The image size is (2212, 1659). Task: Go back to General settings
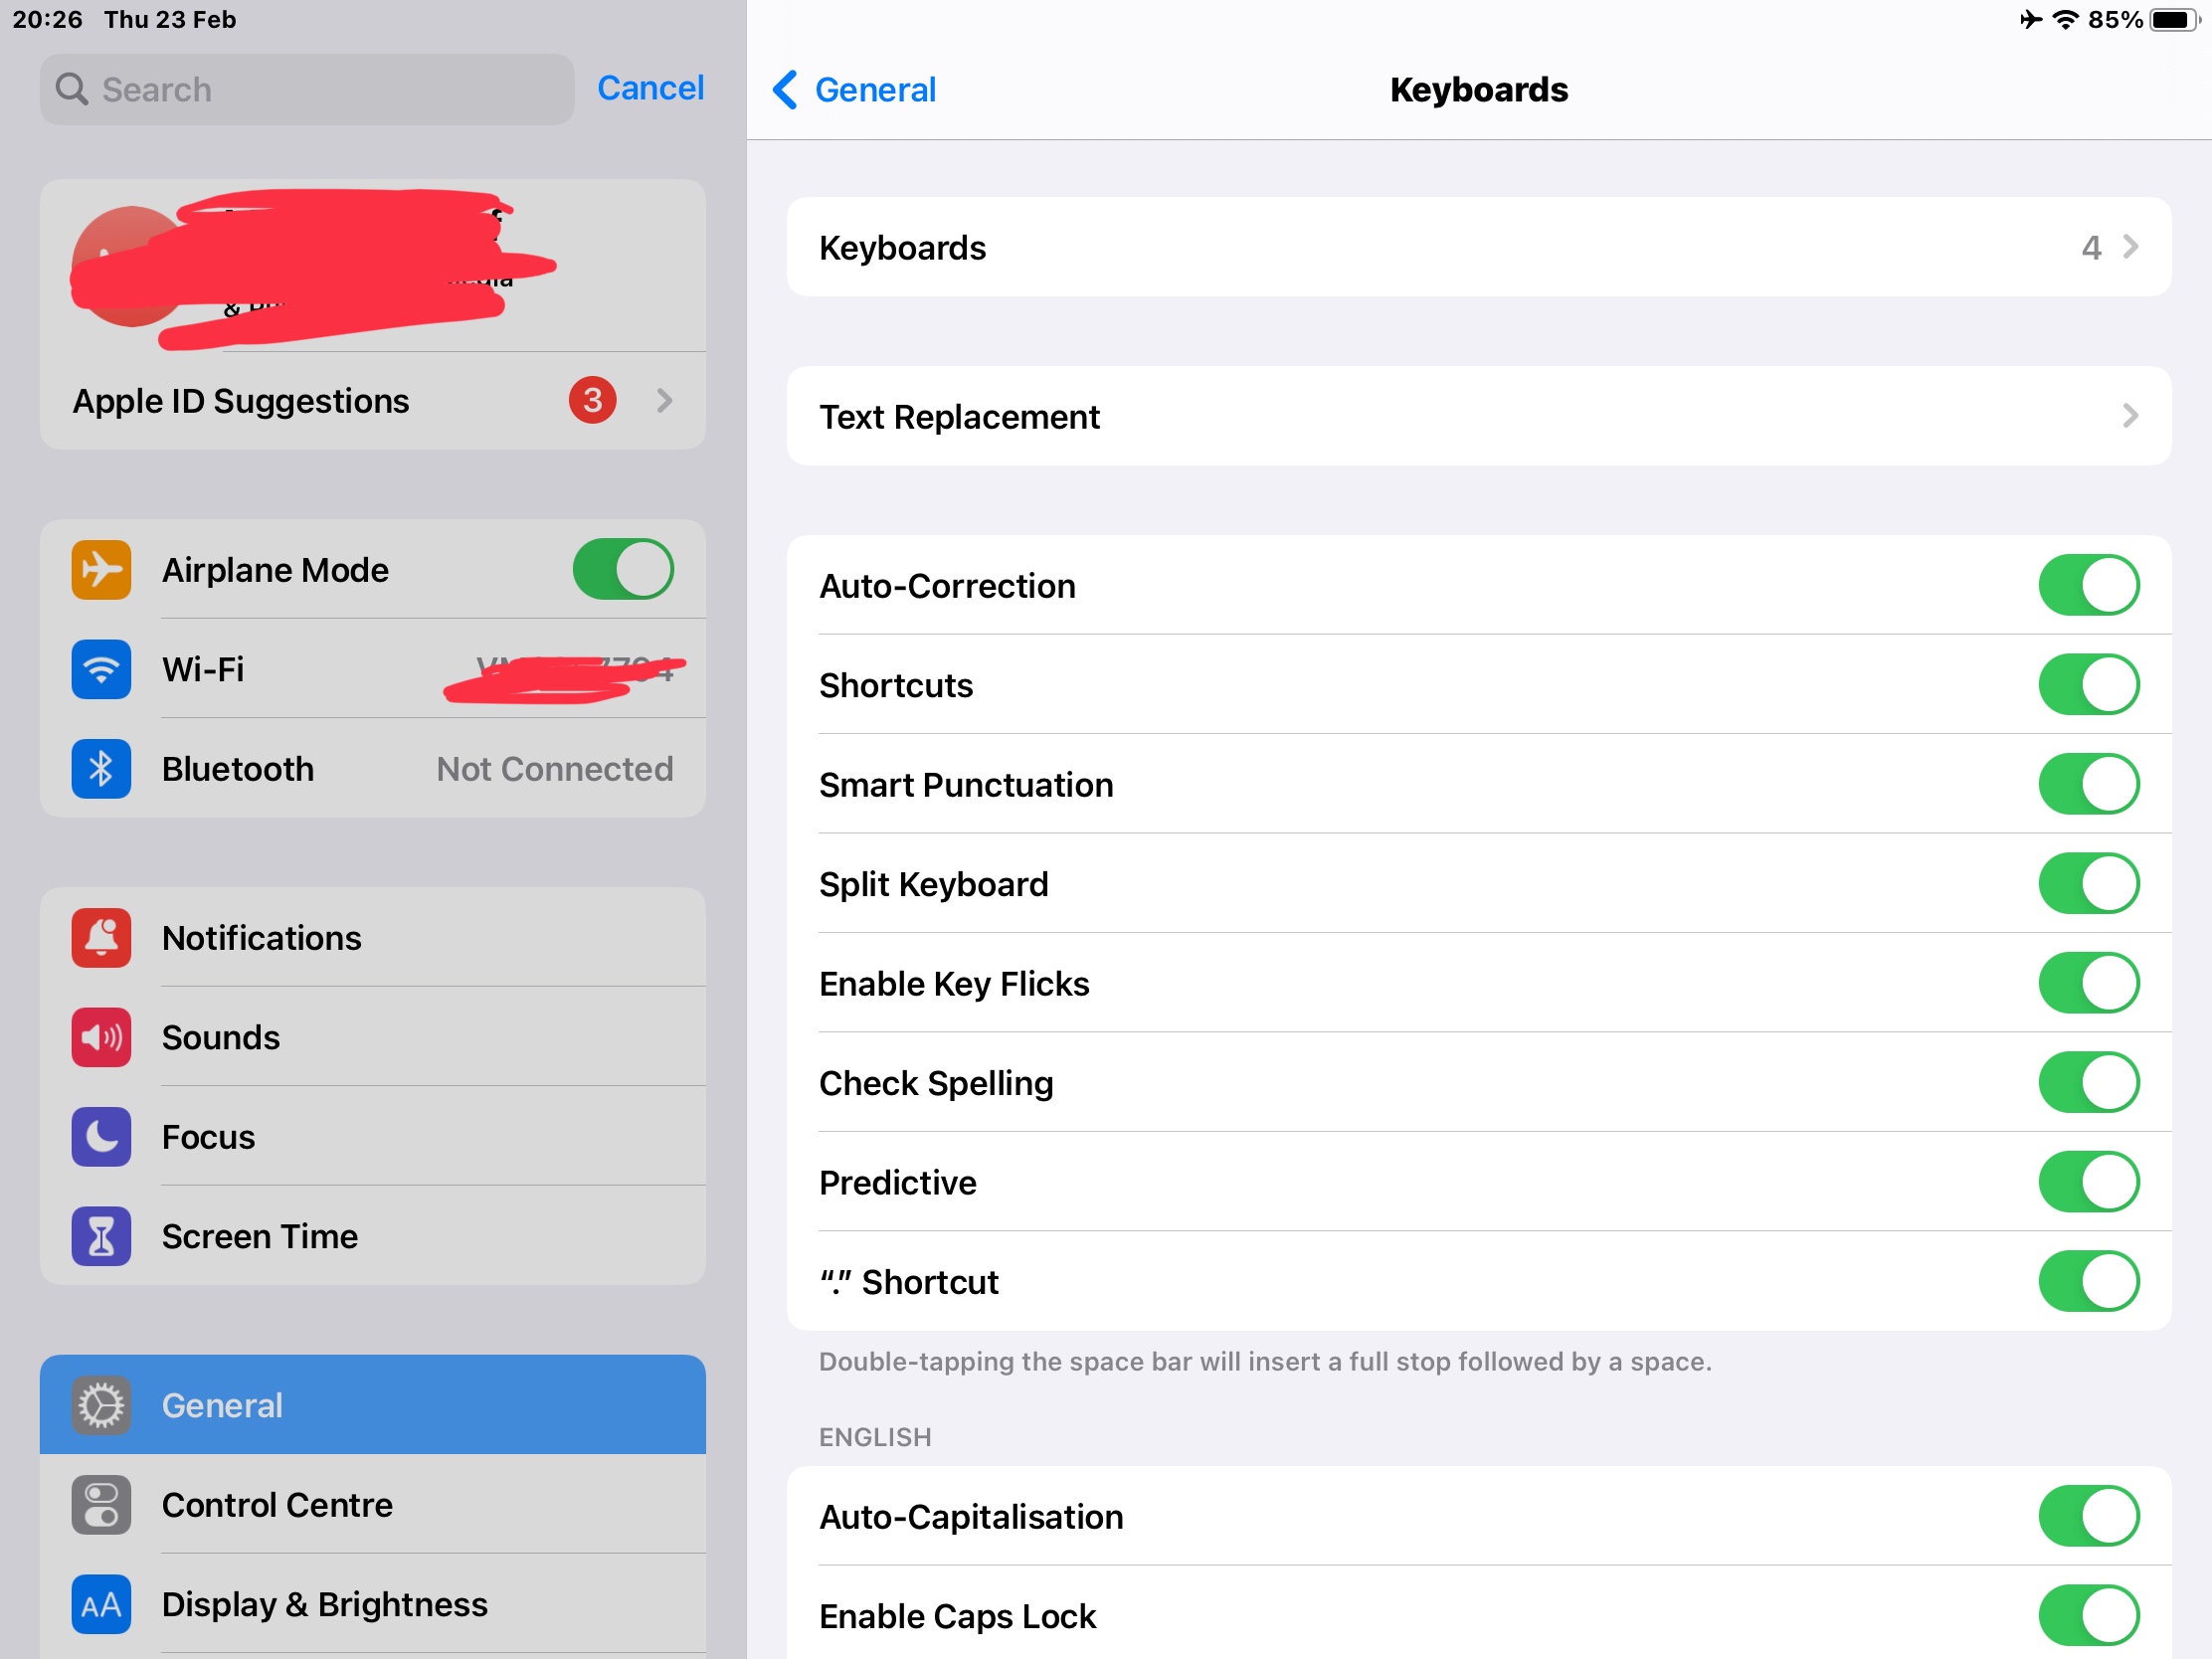point(855,90)
